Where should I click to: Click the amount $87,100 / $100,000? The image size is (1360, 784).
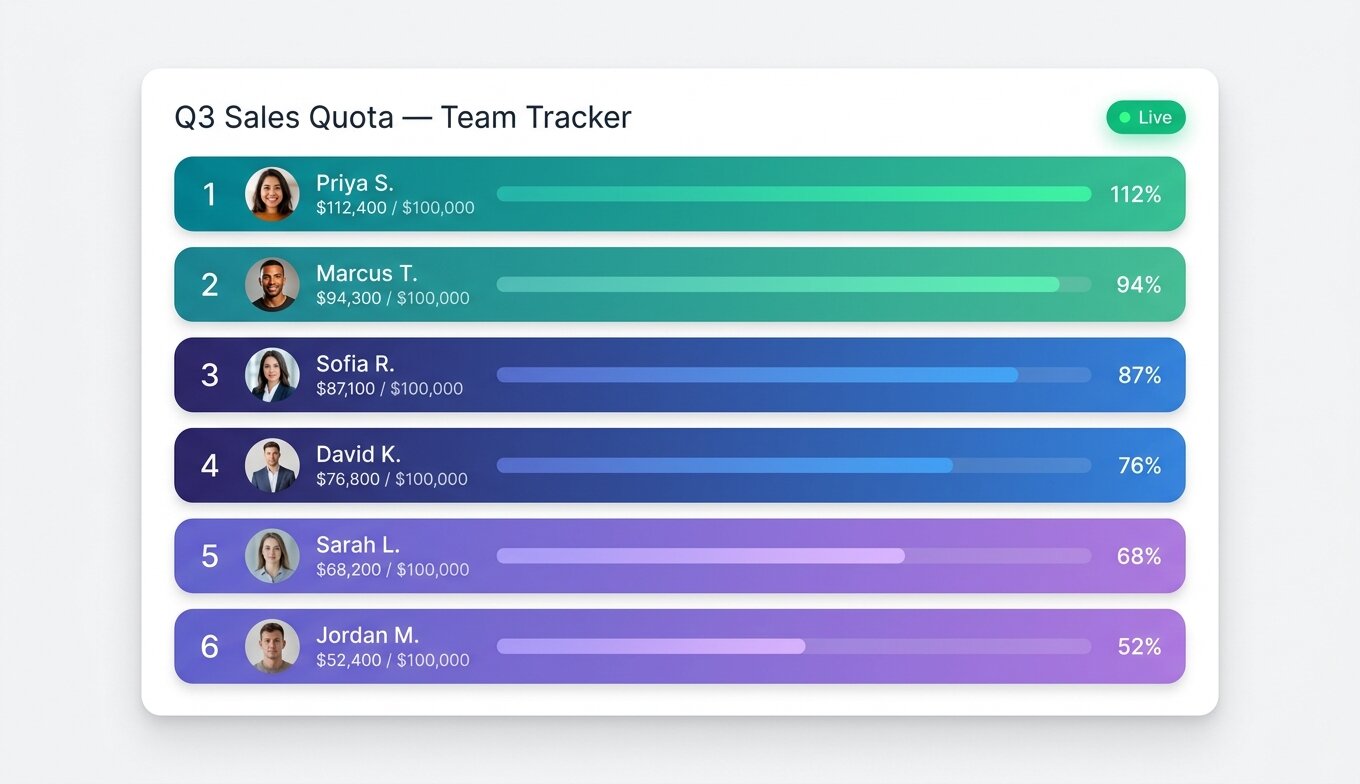tap(390, 389)
